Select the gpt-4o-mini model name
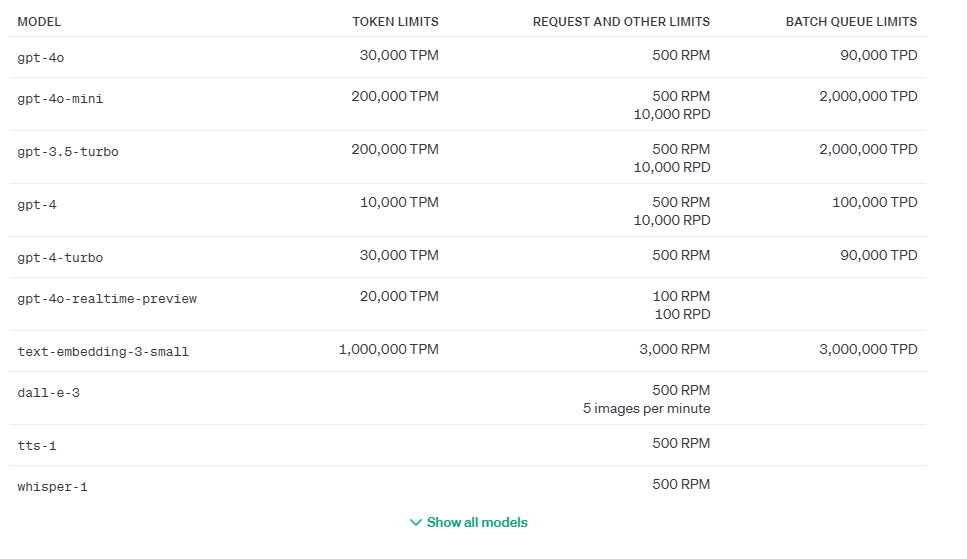Viewport: 967px width, 559px height. pos(60,99)
